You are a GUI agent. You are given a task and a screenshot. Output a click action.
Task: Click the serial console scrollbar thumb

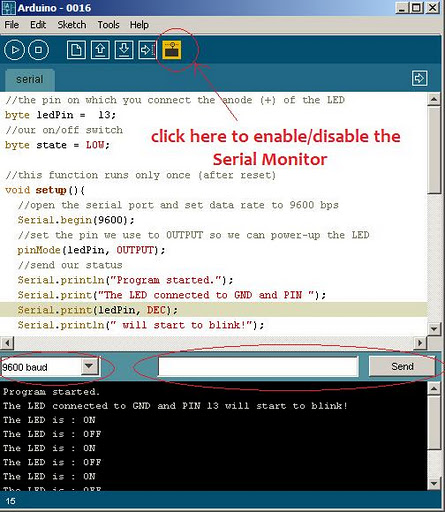[434, 422]
